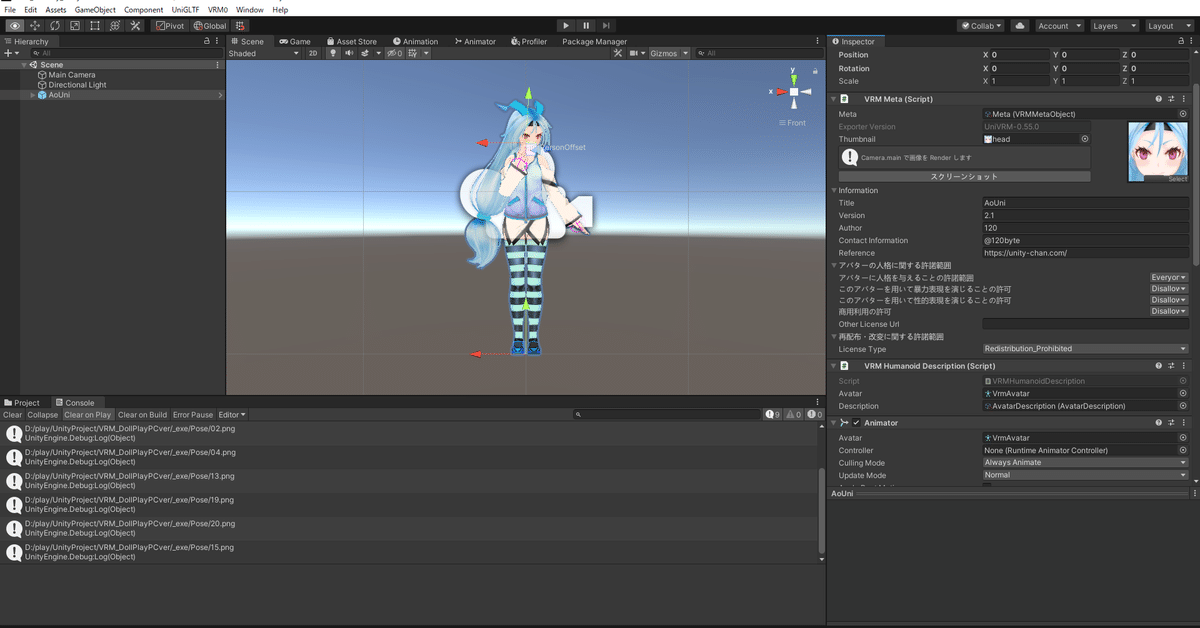This screenshot has height=628, width=1200.
Task: Open Animator component kebab menu
Action: tap(1184, 423)
